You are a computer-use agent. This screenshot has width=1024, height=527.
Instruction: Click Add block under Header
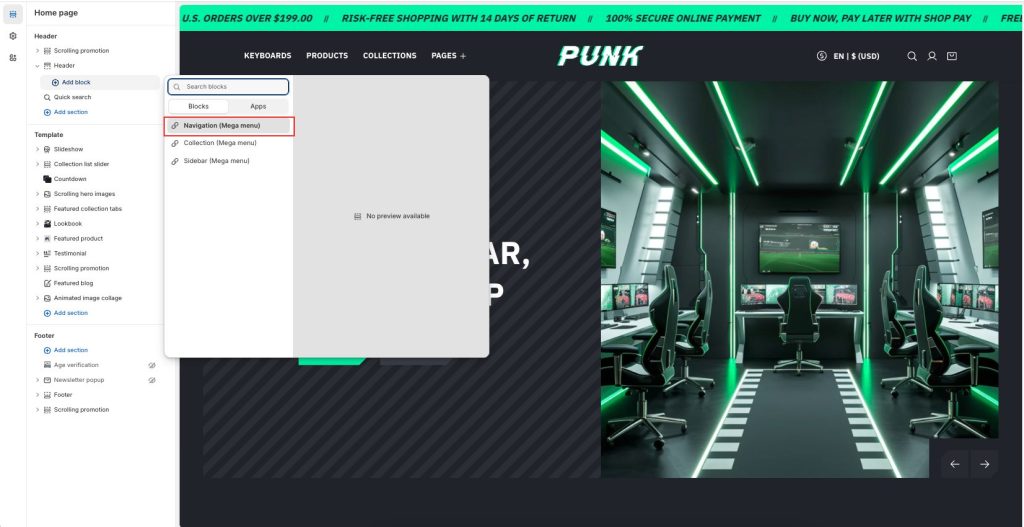(99, 83)
